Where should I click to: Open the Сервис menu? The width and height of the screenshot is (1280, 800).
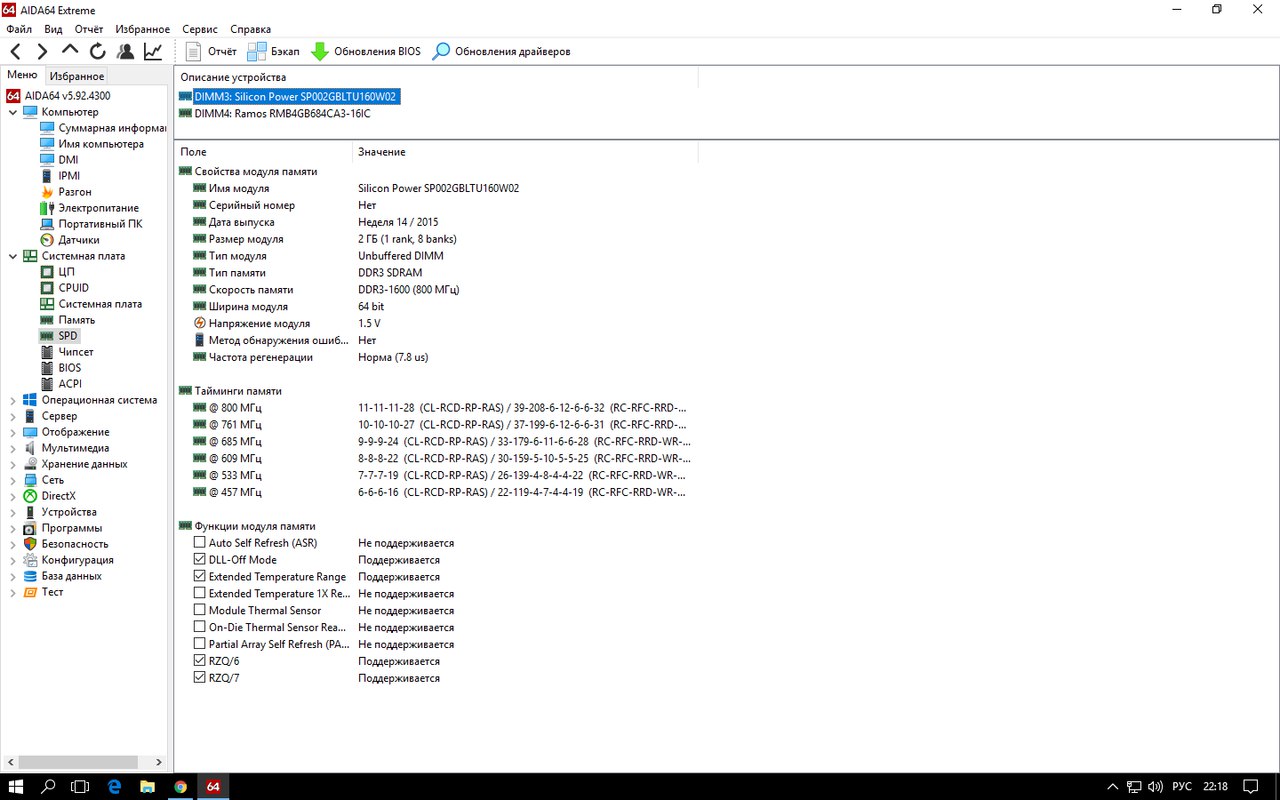pyautogui.click(x=200, y=29)
